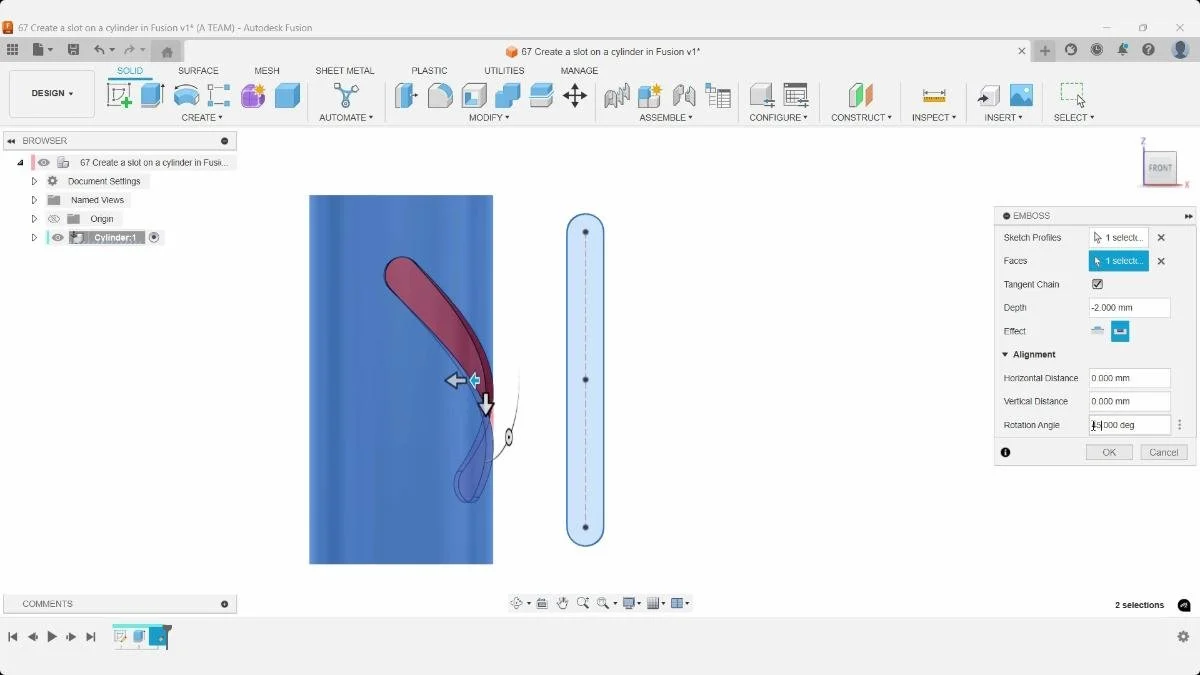
Task: Select the Offset Plane construct icon
Action: tap(860, 95)
